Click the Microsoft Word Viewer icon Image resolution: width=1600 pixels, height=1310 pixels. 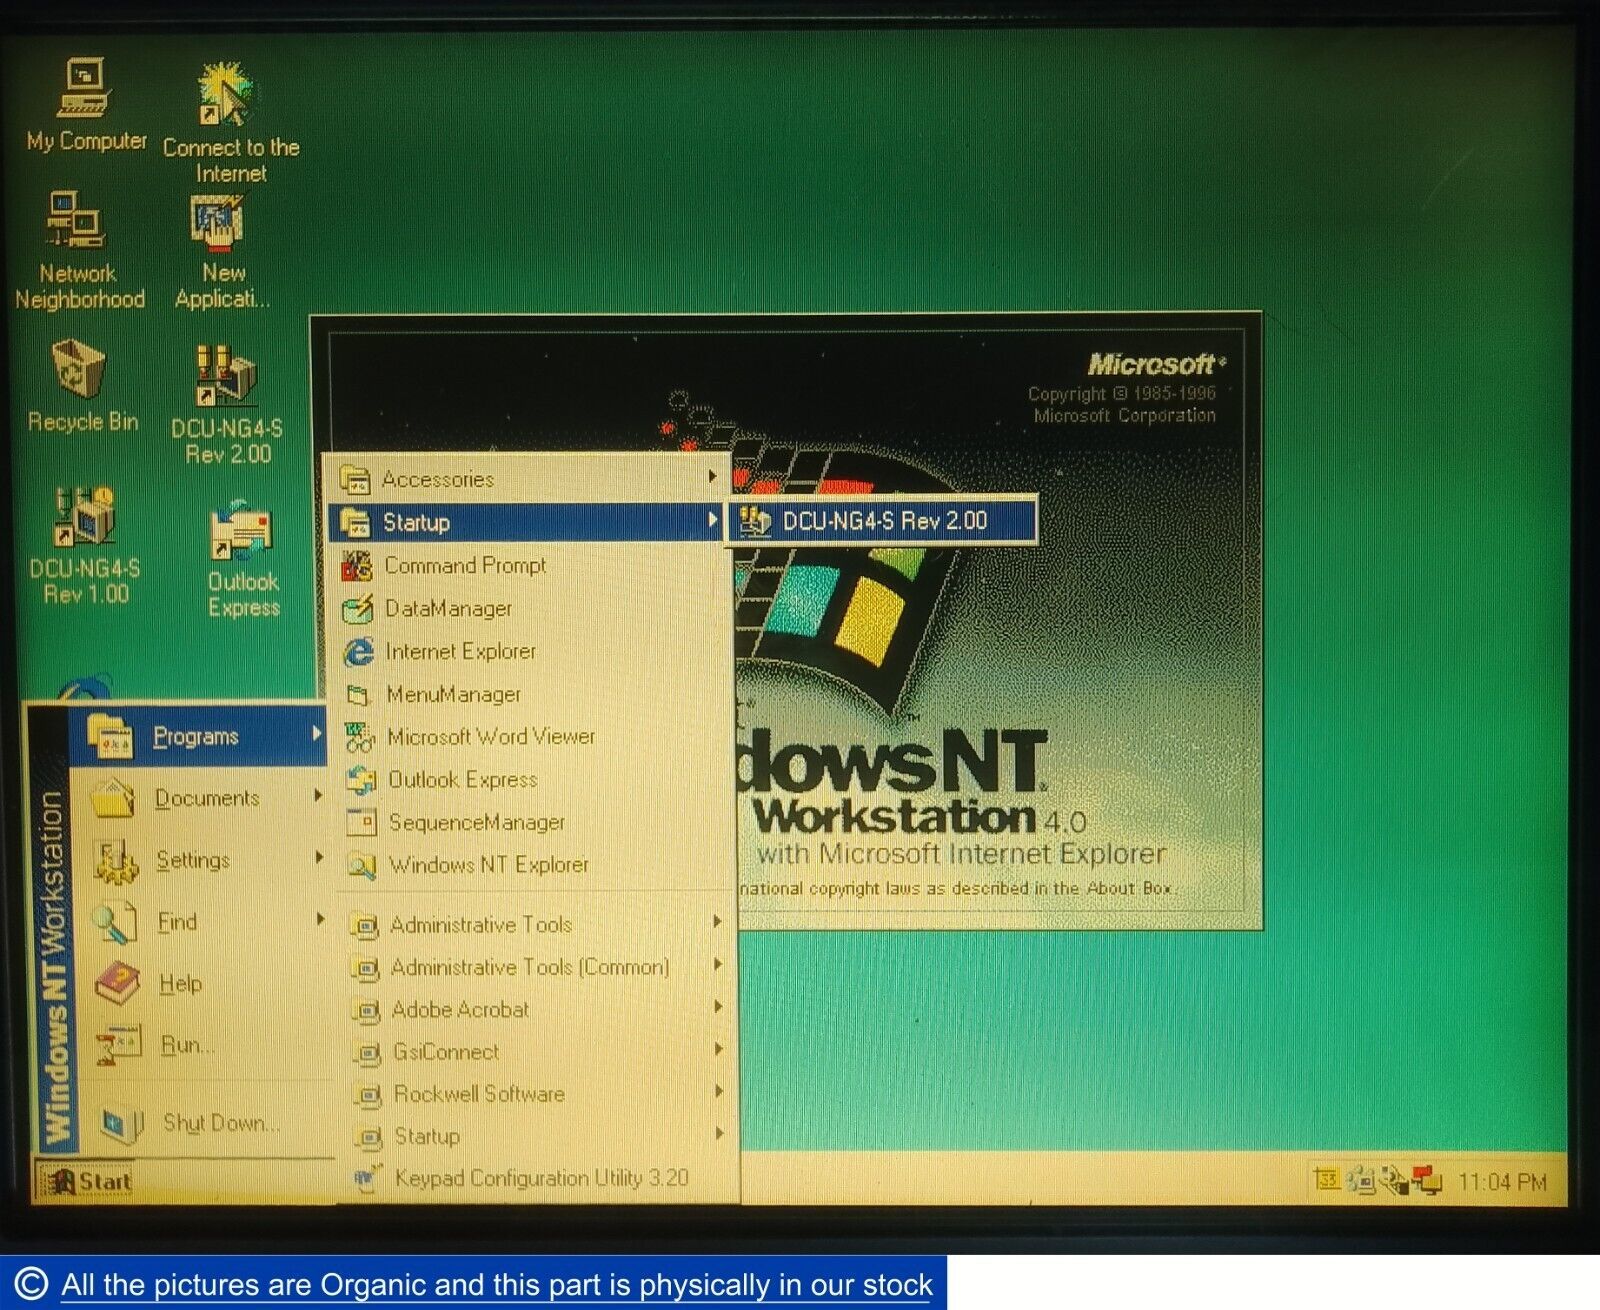360,738
